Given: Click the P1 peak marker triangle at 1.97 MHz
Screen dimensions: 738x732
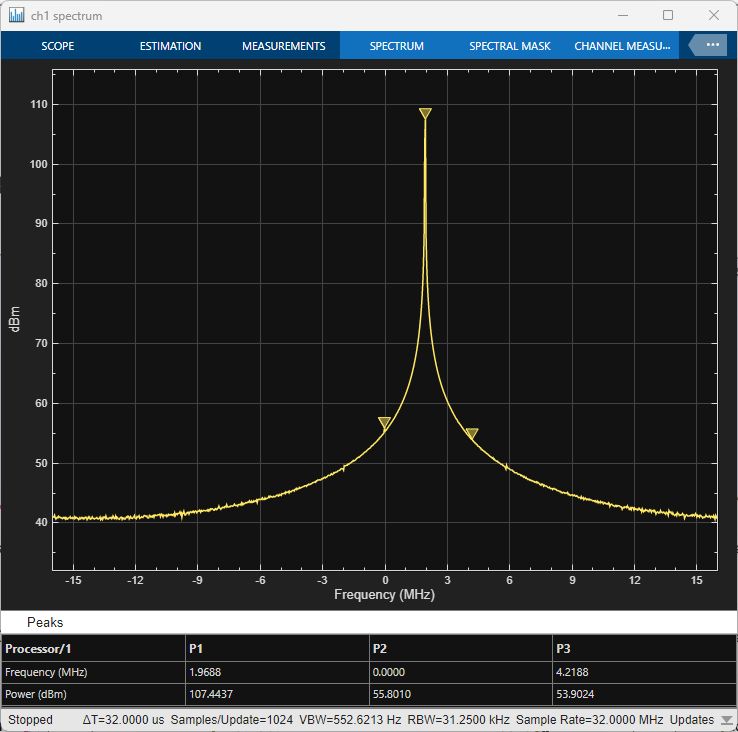Looking at the screenshot, I should (x=425, y=114).
